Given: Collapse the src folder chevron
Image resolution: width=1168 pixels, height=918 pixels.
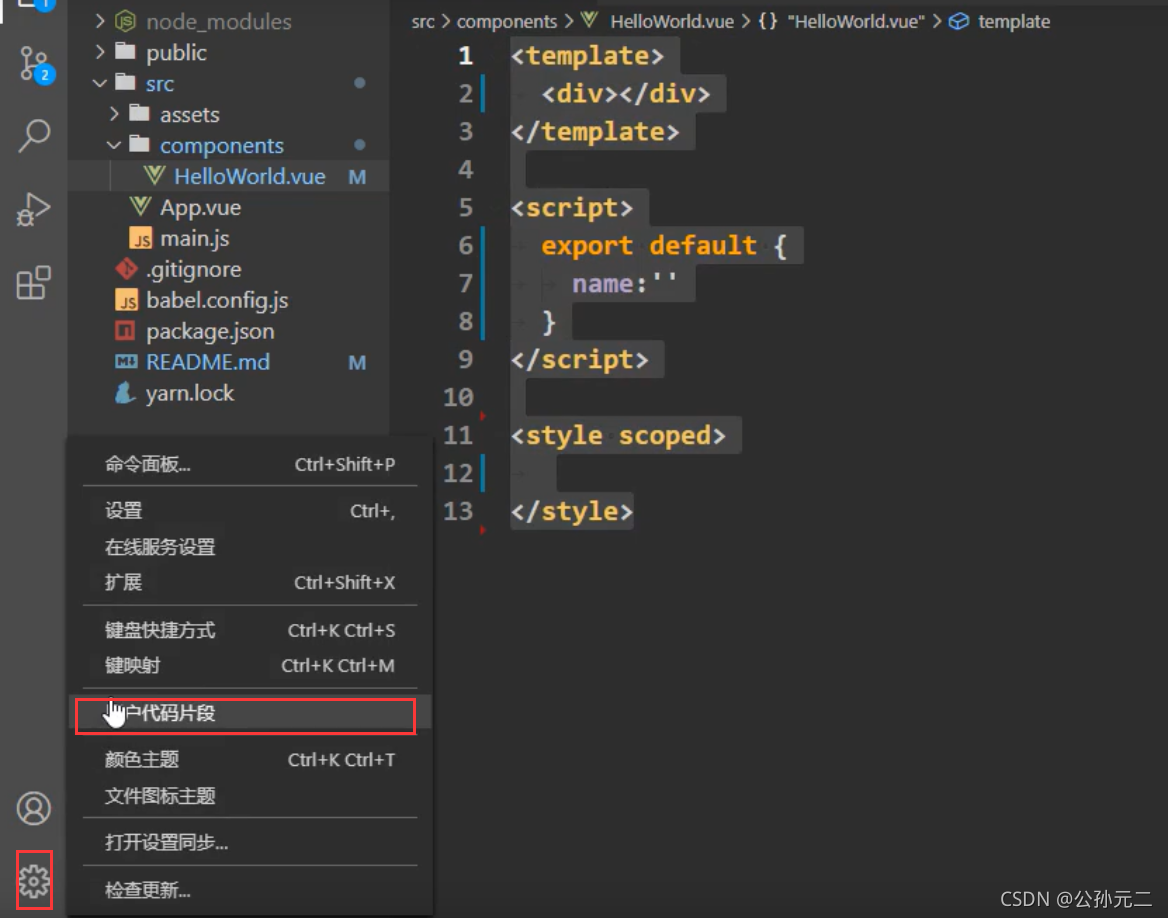Looking at the screenshot, I should 100,83.
